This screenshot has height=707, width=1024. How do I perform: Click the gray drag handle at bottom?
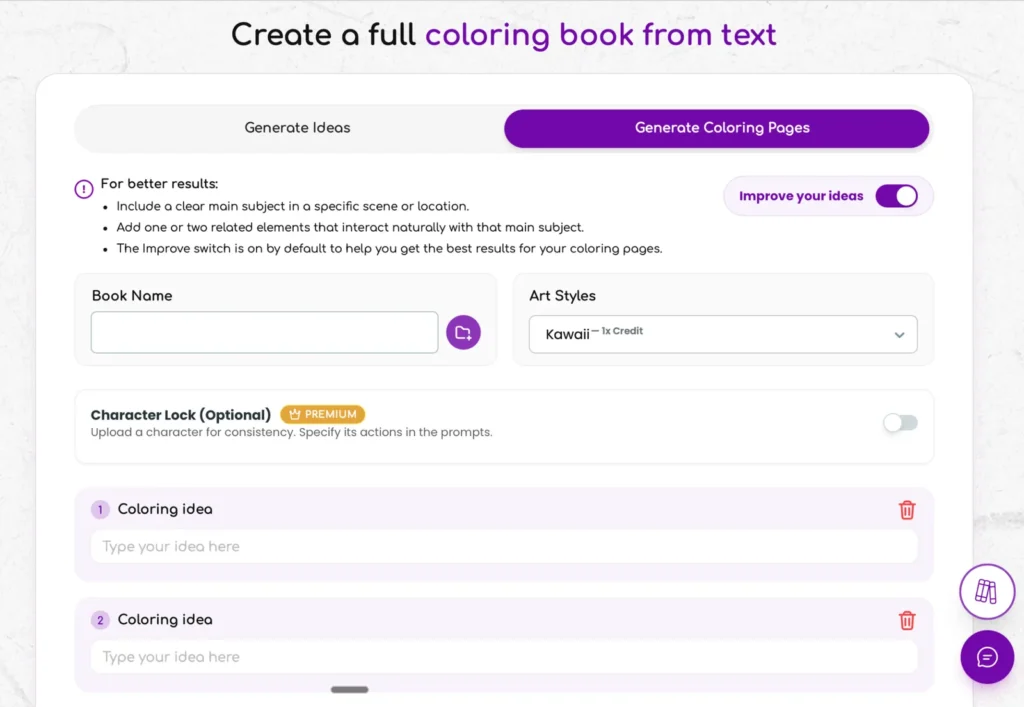(x=349, y=689)
